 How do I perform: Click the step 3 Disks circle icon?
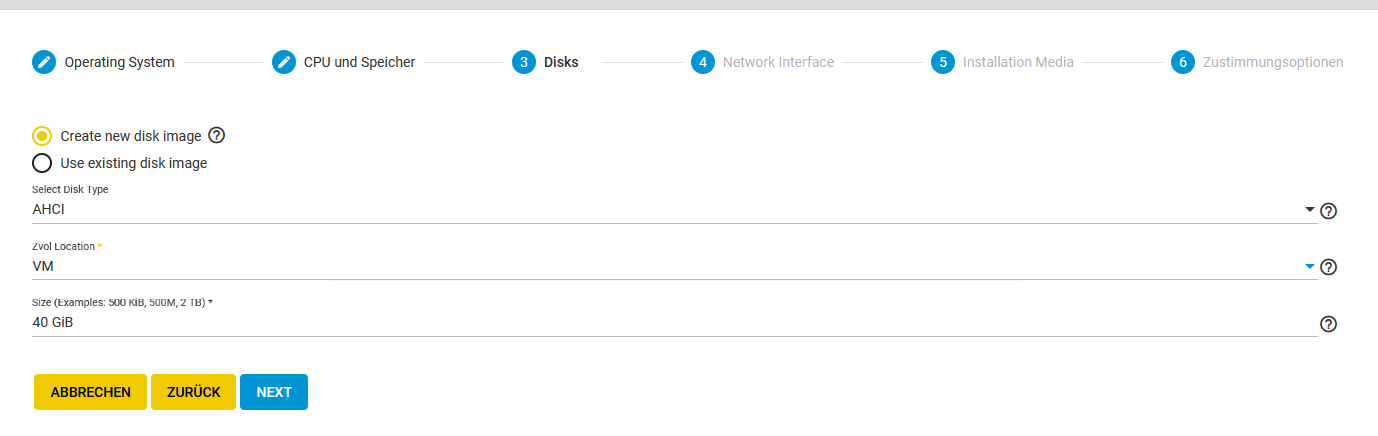tap(523, 62)
